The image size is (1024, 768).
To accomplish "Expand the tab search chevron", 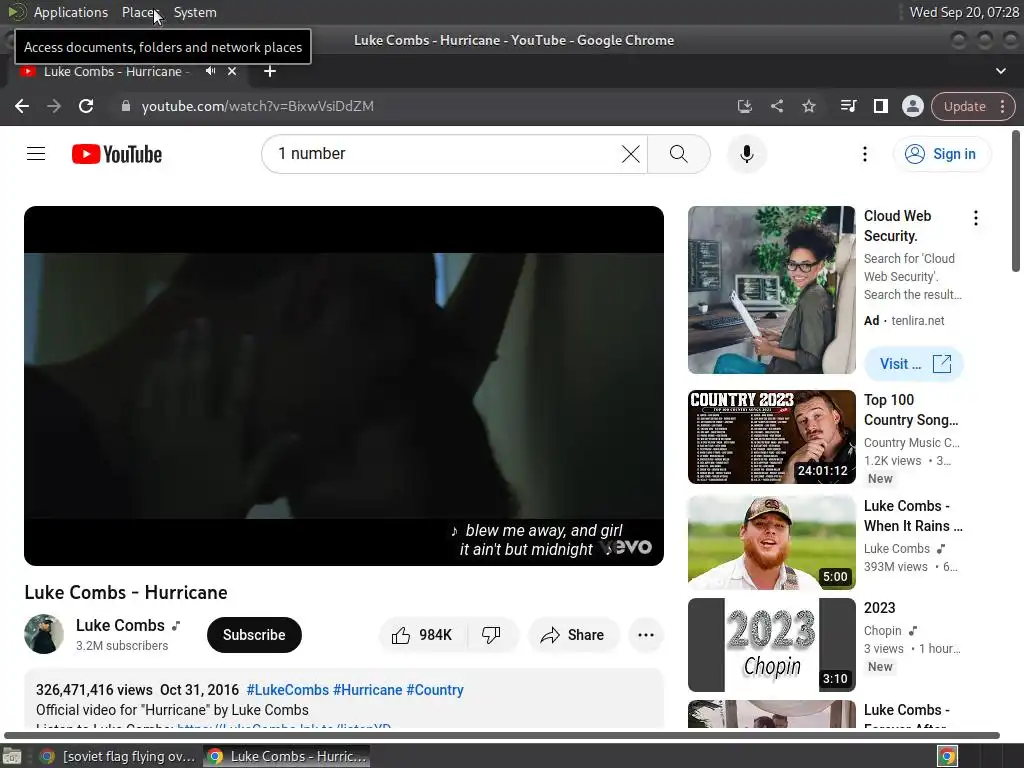I will [x=1000, y=71].
